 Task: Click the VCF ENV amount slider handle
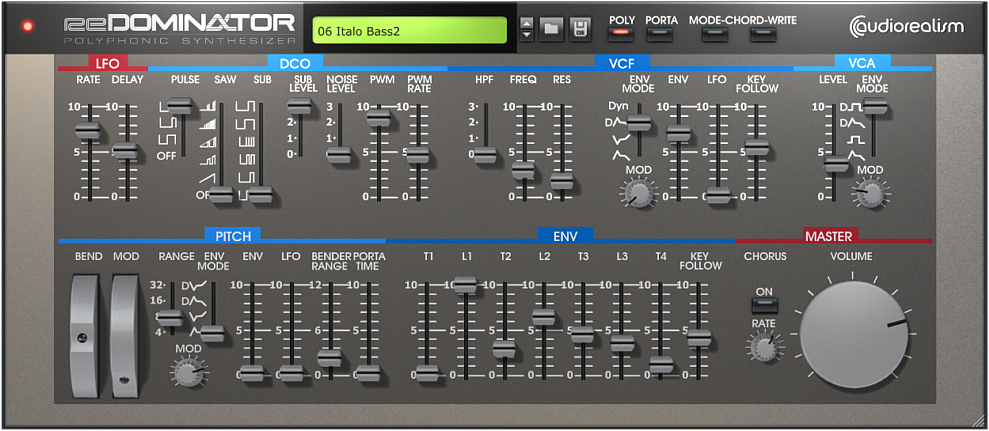pos(678,133)
